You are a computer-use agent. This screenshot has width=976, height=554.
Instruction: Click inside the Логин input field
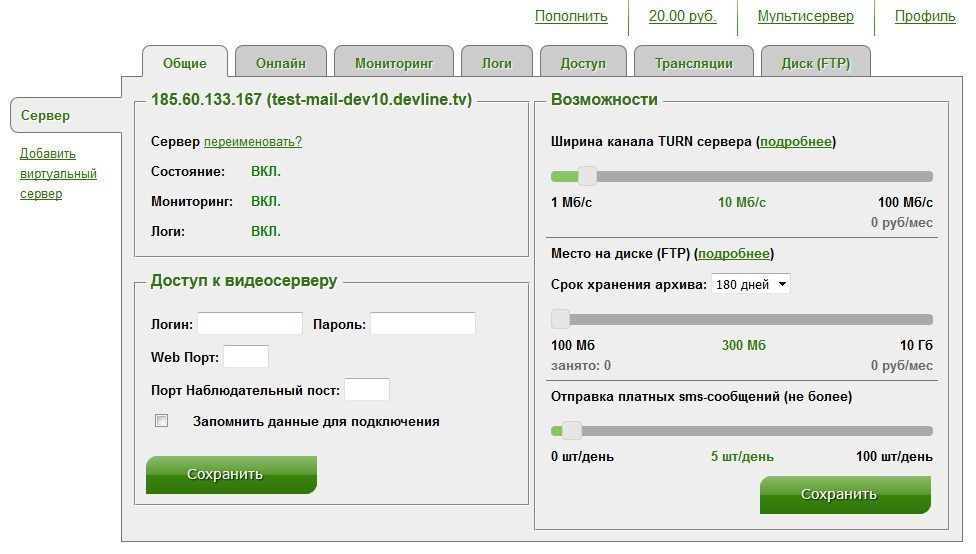(x=250, y=324)
